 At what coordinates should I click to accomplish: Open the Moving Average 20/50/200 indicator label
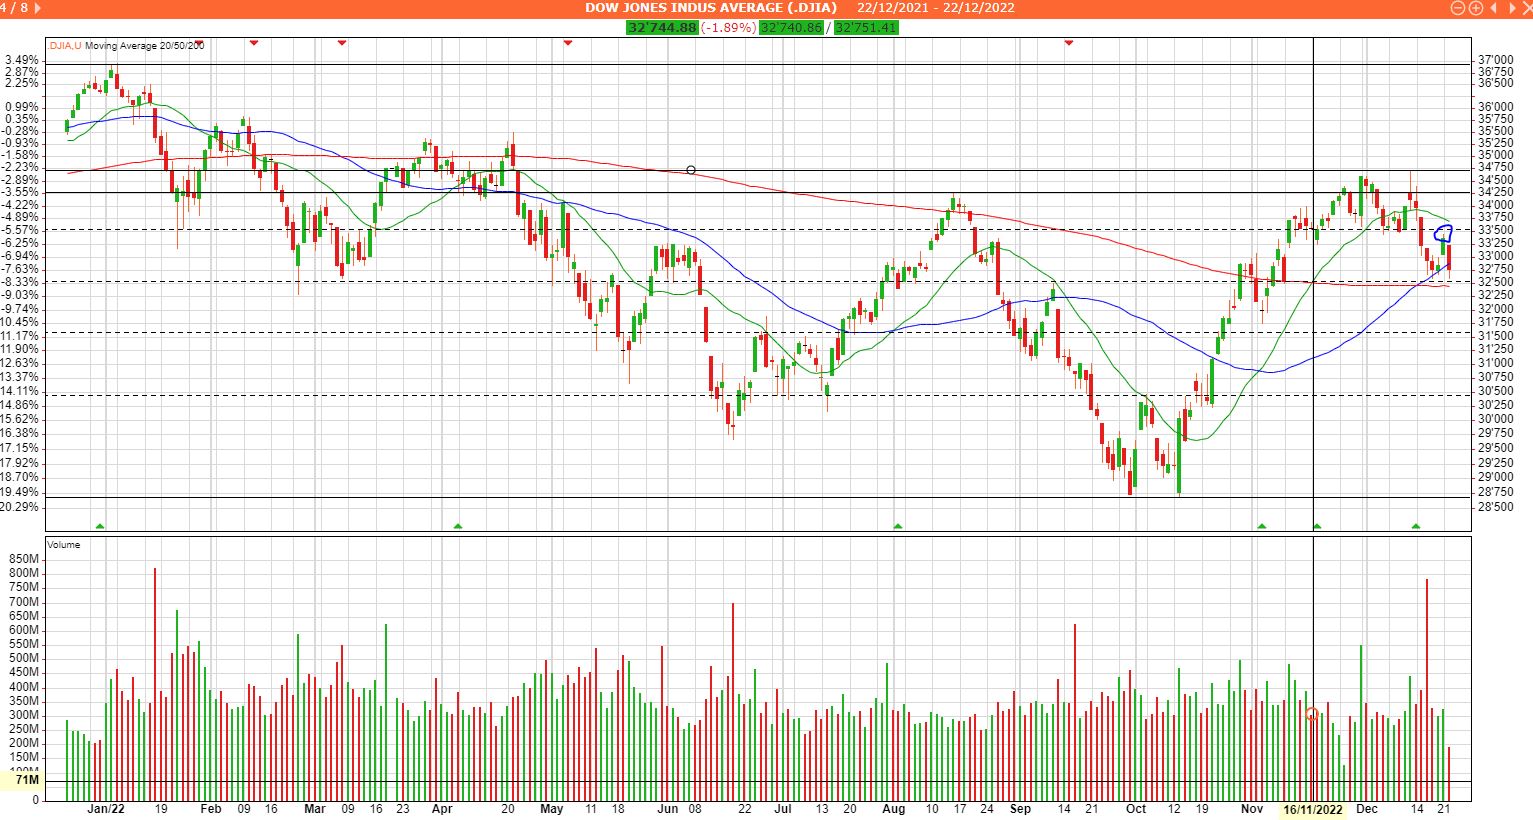point(145,46)
